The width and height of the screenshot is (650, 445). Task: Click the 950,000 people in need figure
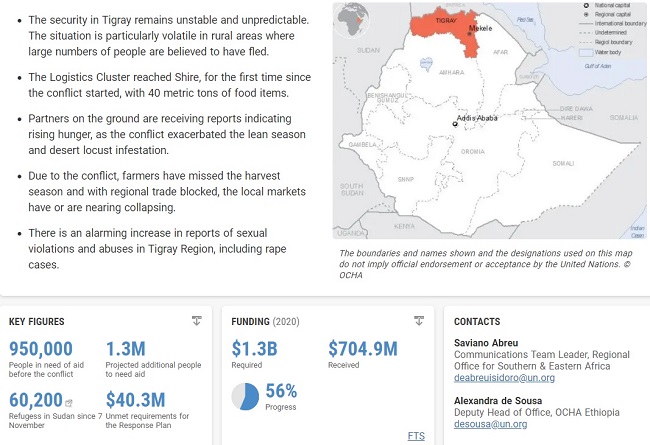point(41,349)
